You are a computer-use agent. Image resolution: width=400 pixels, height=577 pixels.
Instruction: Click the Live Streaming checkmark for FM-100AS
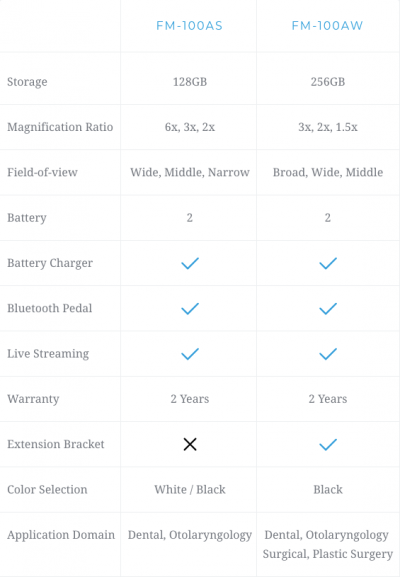coord(190,354)
